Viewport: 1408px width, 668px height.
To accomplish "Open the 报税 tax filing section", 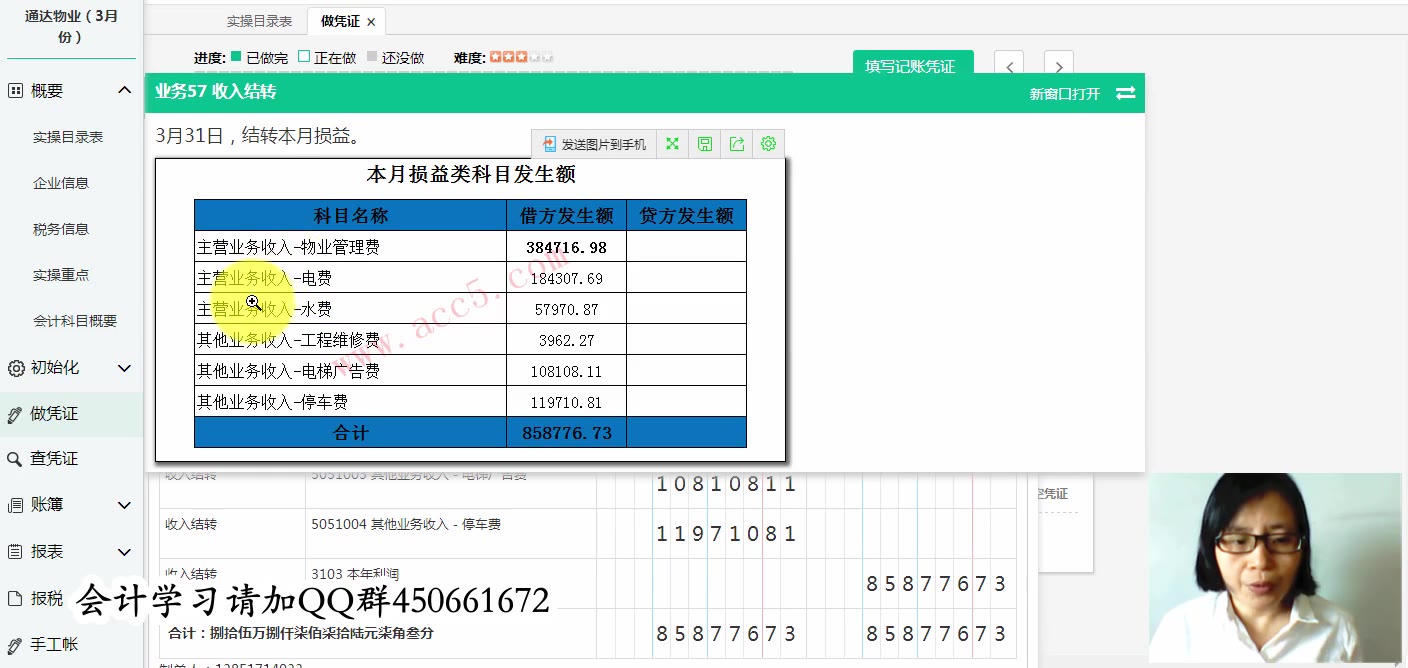I will pyautogui.click(x=46, y=597).
